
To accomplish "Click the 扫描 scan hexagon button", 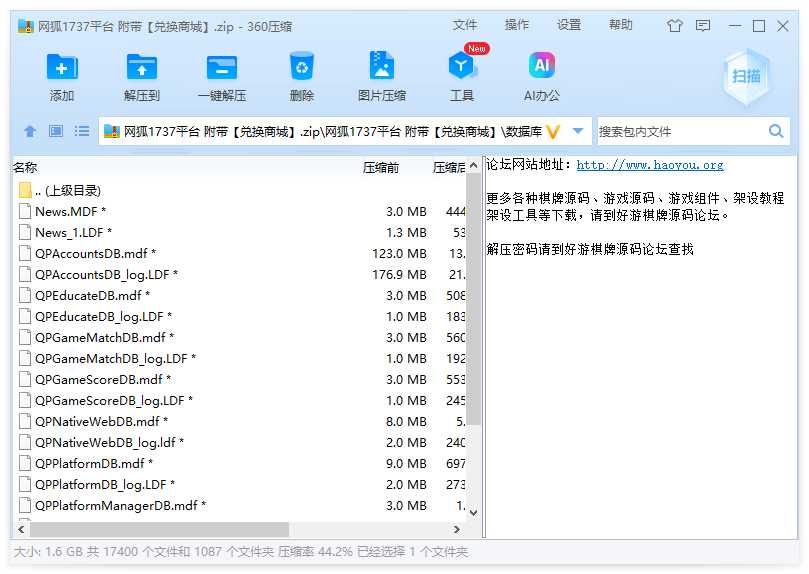I will click(x=746, y=76).
